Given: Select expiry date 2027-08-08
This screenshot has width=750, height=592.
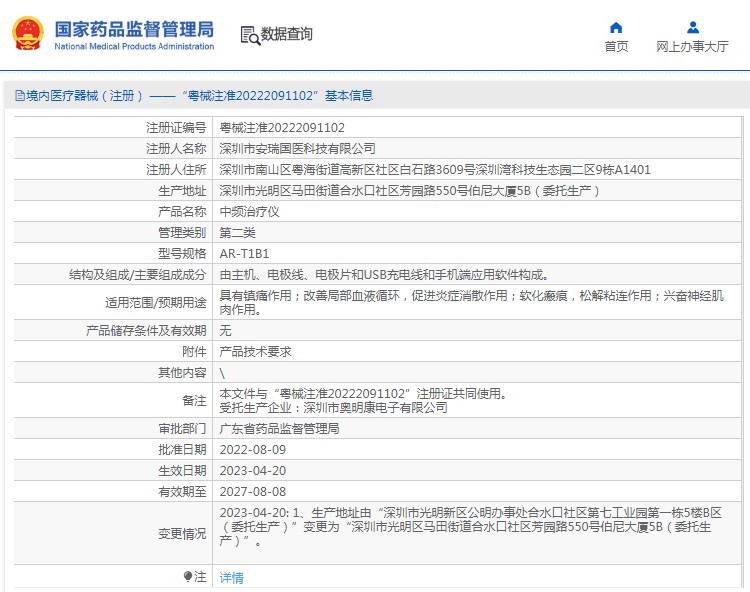Looking at the screenshot, I should (x=253, y=492).
